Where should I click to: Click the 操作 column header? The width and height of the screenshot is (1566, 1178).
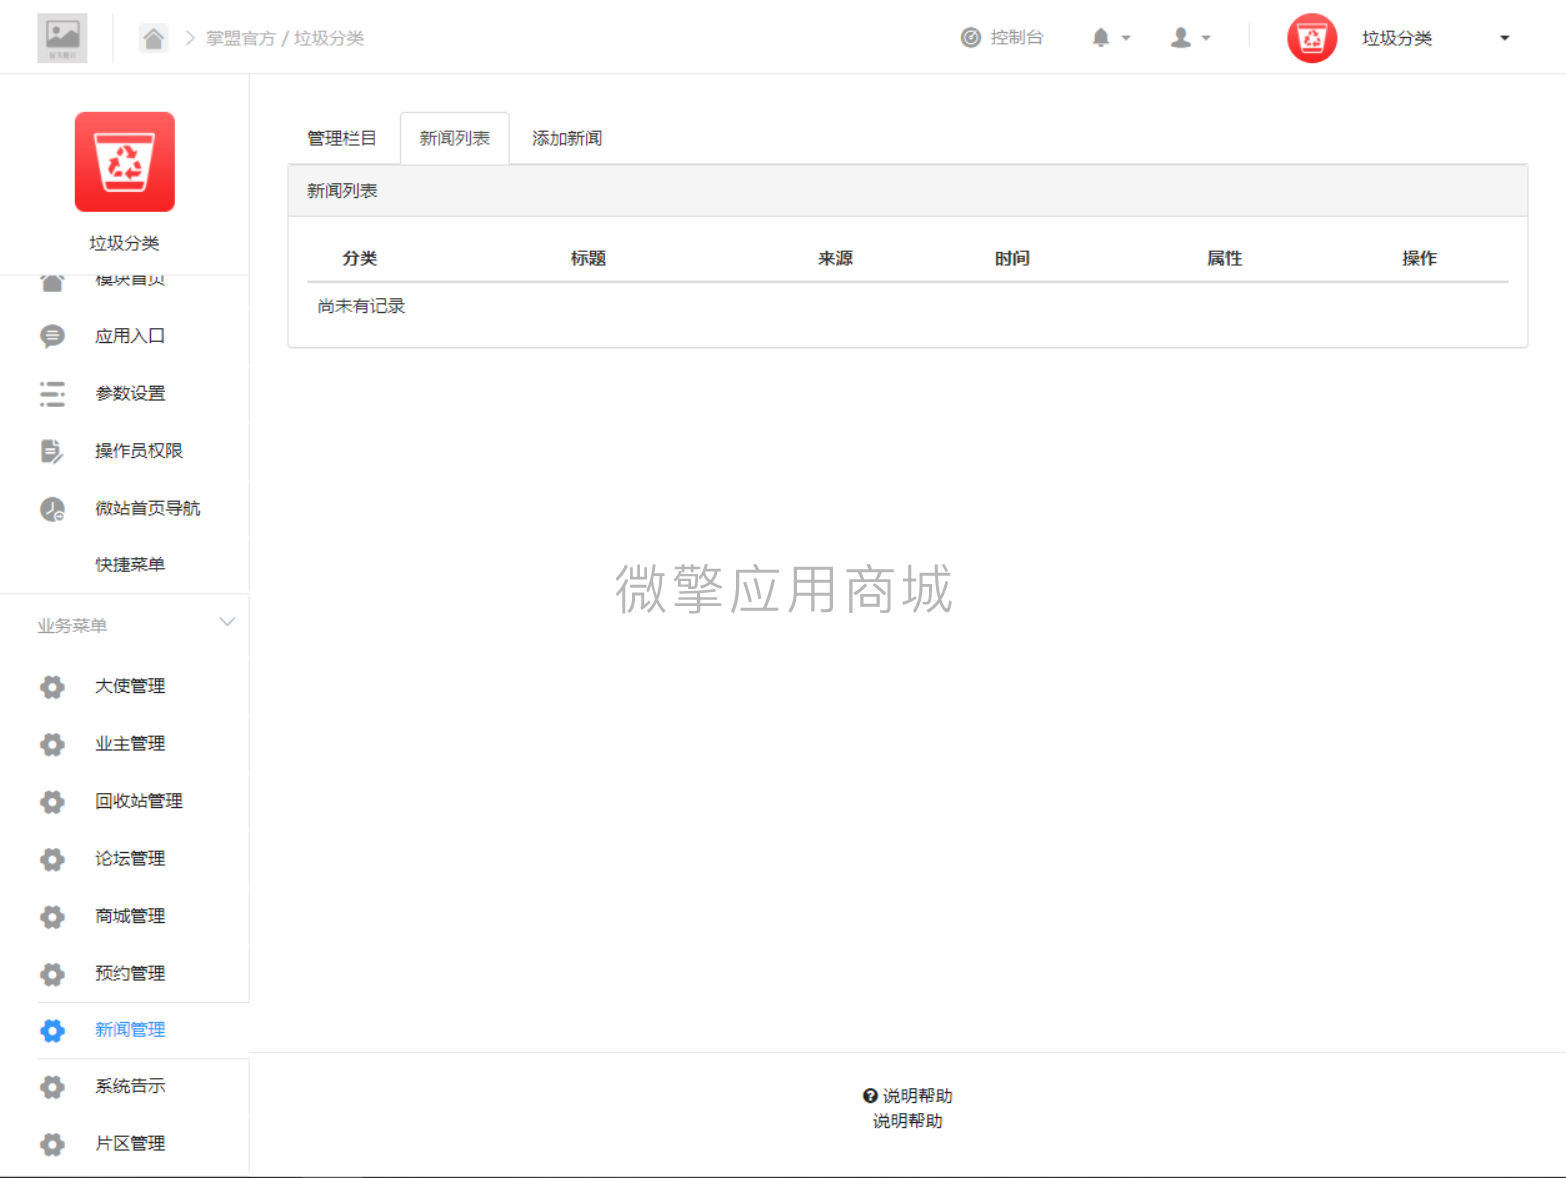pos(1419,258)
